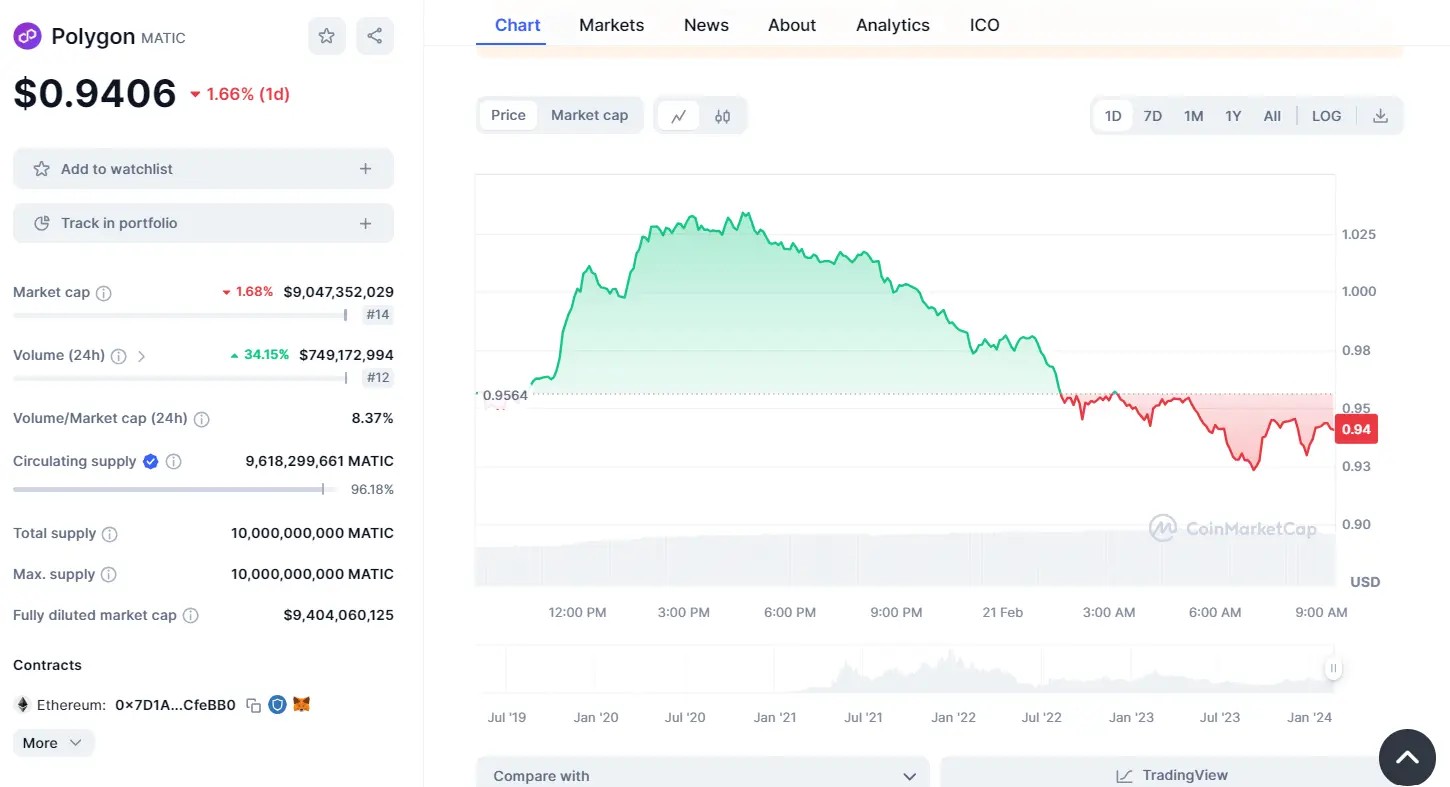Image resolution: width=1450 pixels, height=787 pixels.
Task: Click the circulating supply progress bar
Action: 170,489
